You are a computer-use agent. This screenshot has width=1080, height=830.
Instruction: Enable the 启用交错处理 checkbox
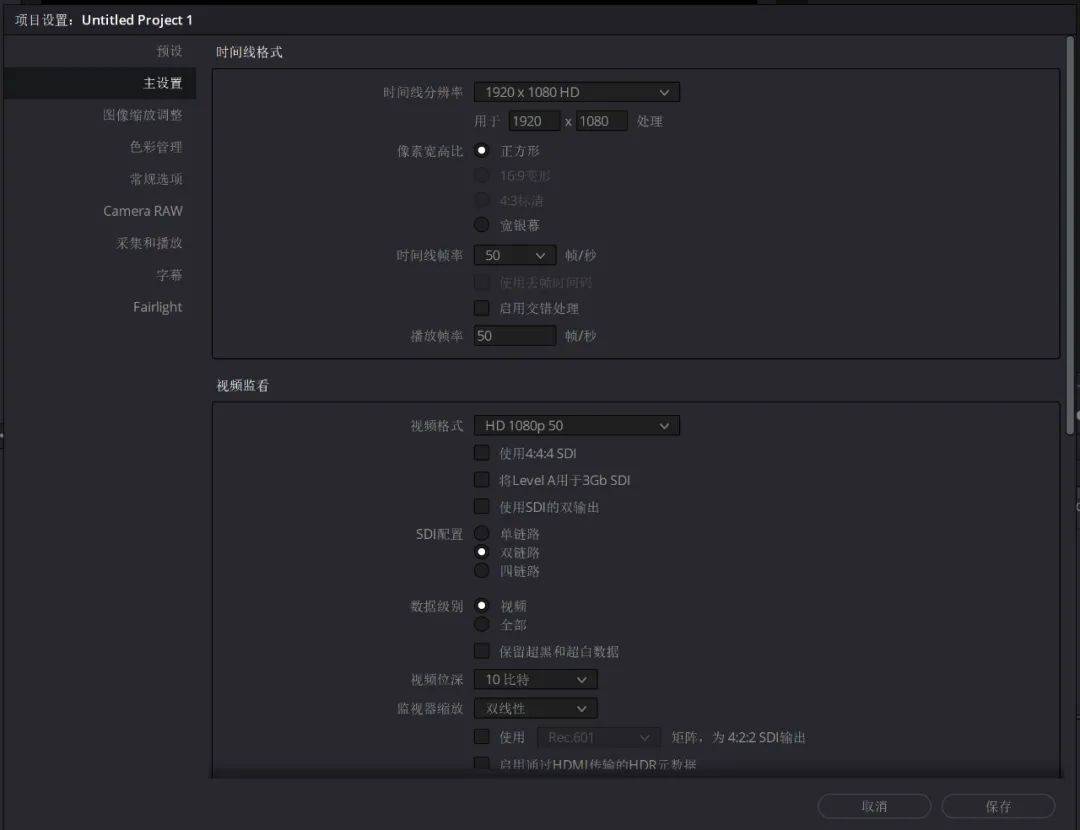(481, 308)
